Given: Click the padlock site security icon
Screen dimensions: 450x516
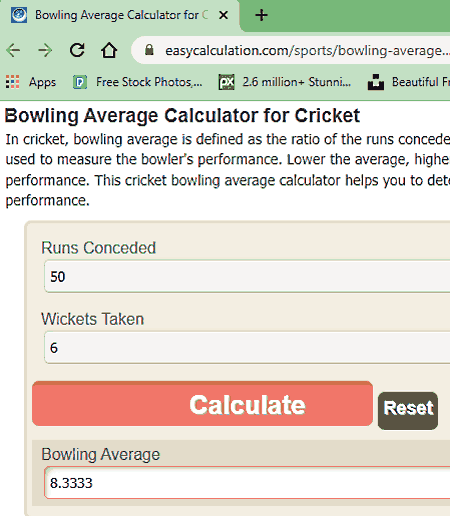Looking at the screenshot, I should click(x=149, y=50).
